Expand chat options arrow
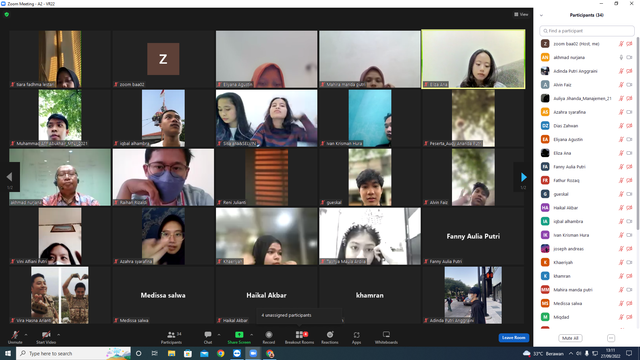Screen dimensions: 640x360 (x=219, y=335)
